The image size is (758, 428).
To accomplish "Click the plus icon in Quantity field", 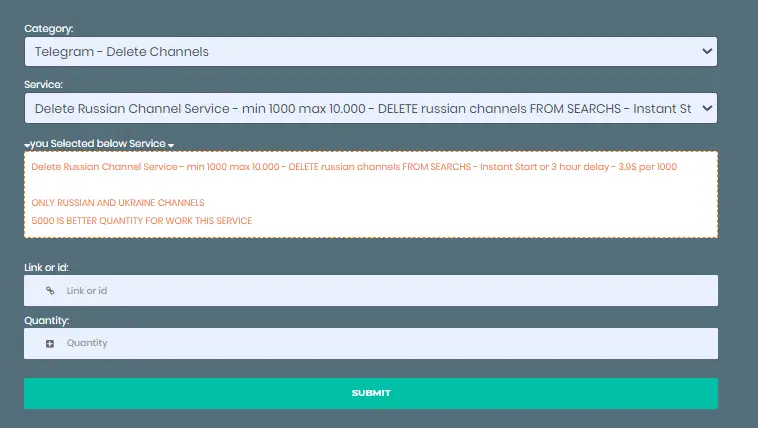I will coord(50,343).
